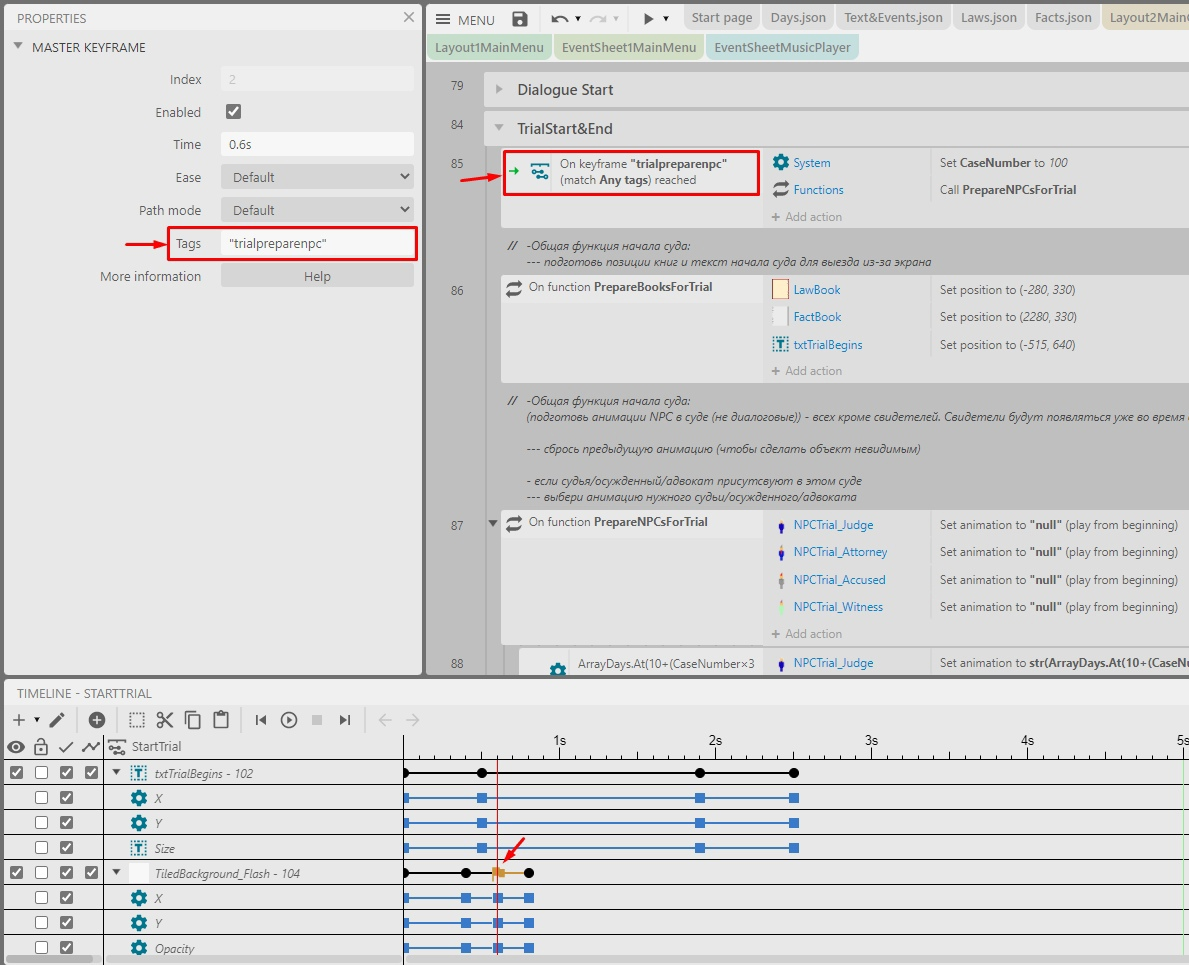The width and height of the screenshot is (1189, 965).
Task: Stop the timeline playback
Action: (x=317, y=719)
